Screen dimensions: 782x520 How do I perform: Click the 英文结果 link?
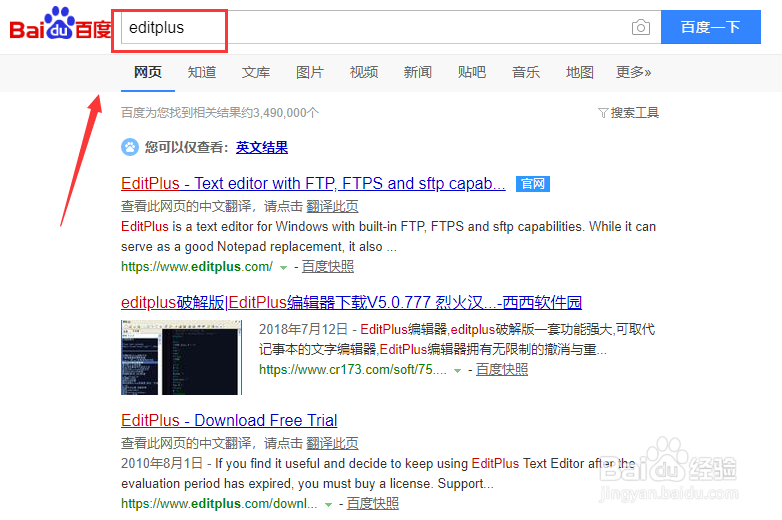262,148
